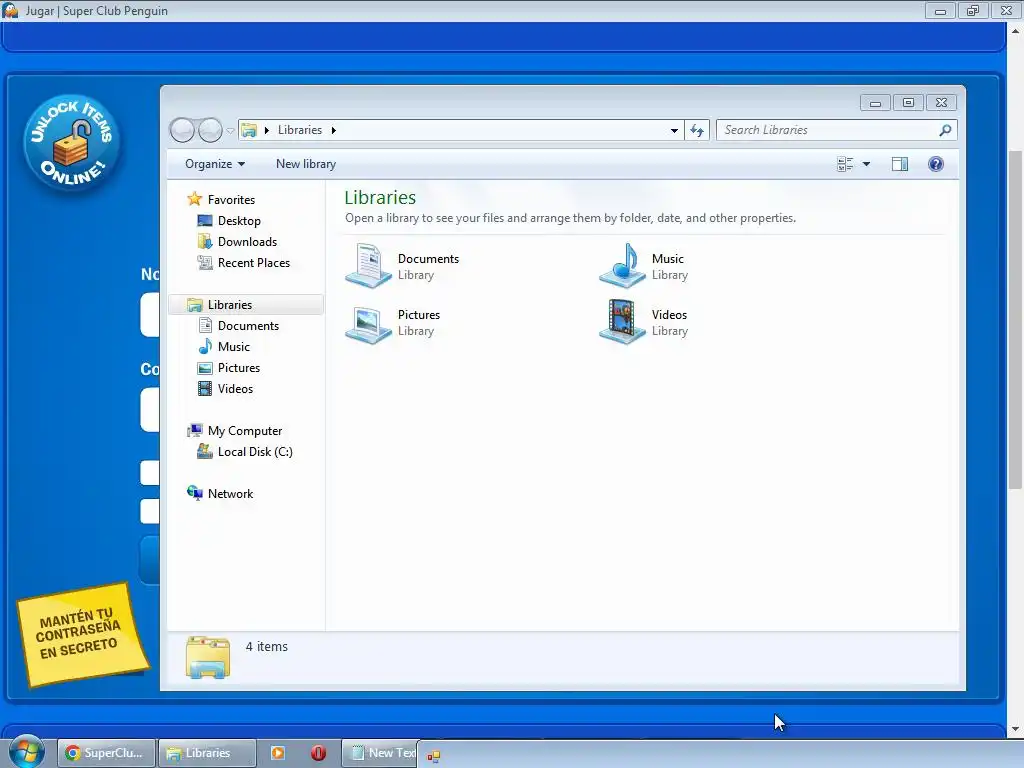The image size is (1024, 768).
Task: Open the Organize menu
Action: (215, 164)
